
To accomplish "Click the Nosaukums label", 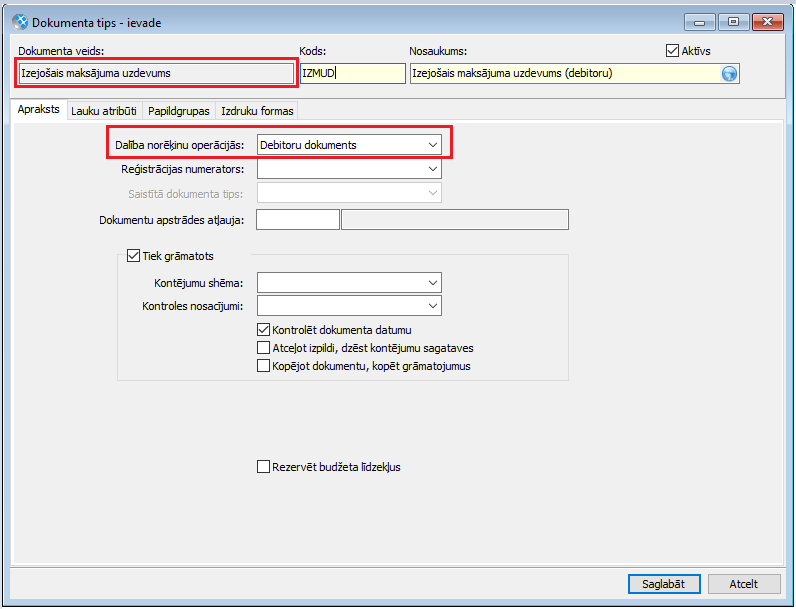I will click(438, 51).
